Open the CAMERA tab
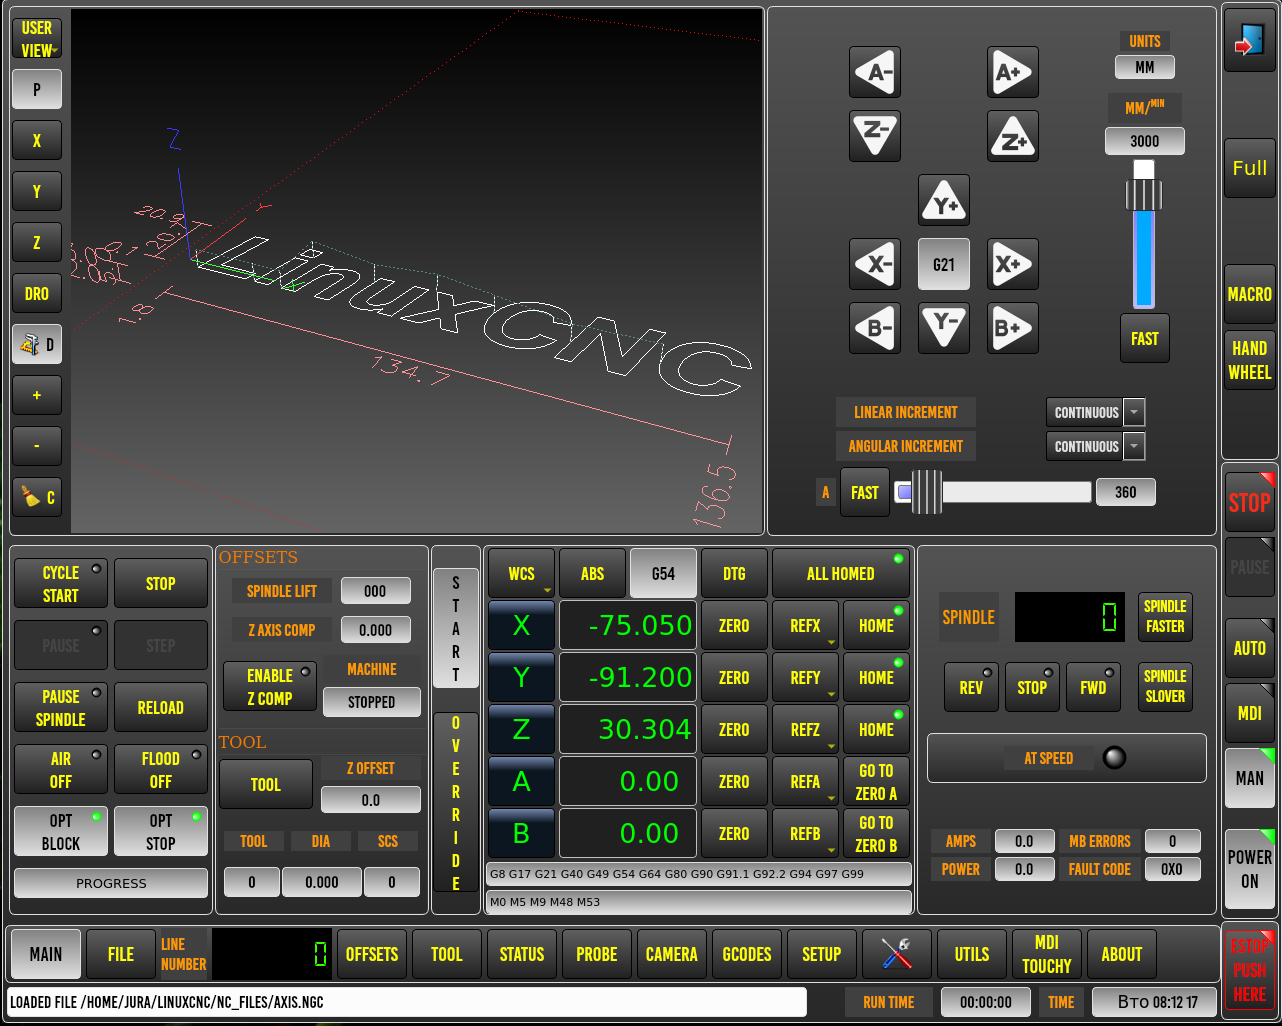 click(x=672, y=954)
